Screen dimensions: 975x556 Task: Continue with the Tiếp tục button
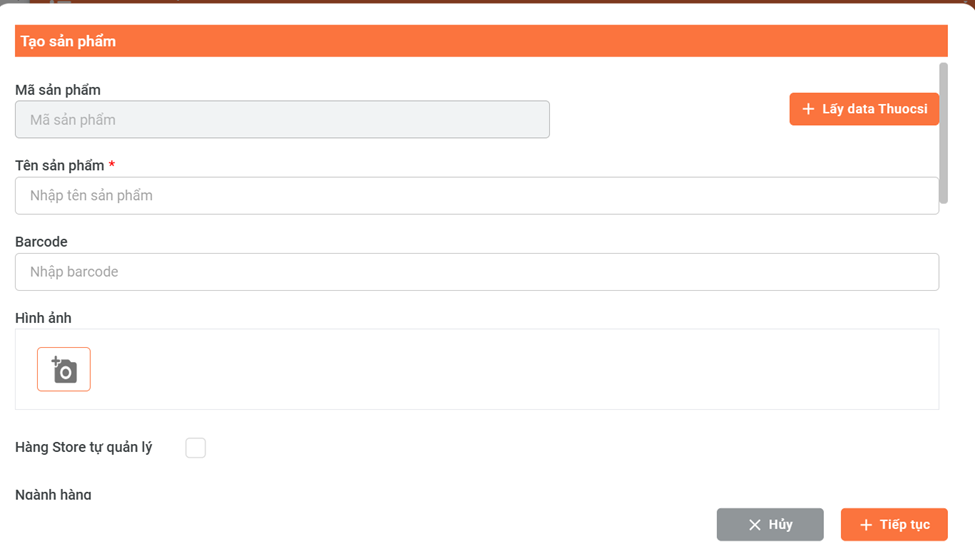[893, 525]
